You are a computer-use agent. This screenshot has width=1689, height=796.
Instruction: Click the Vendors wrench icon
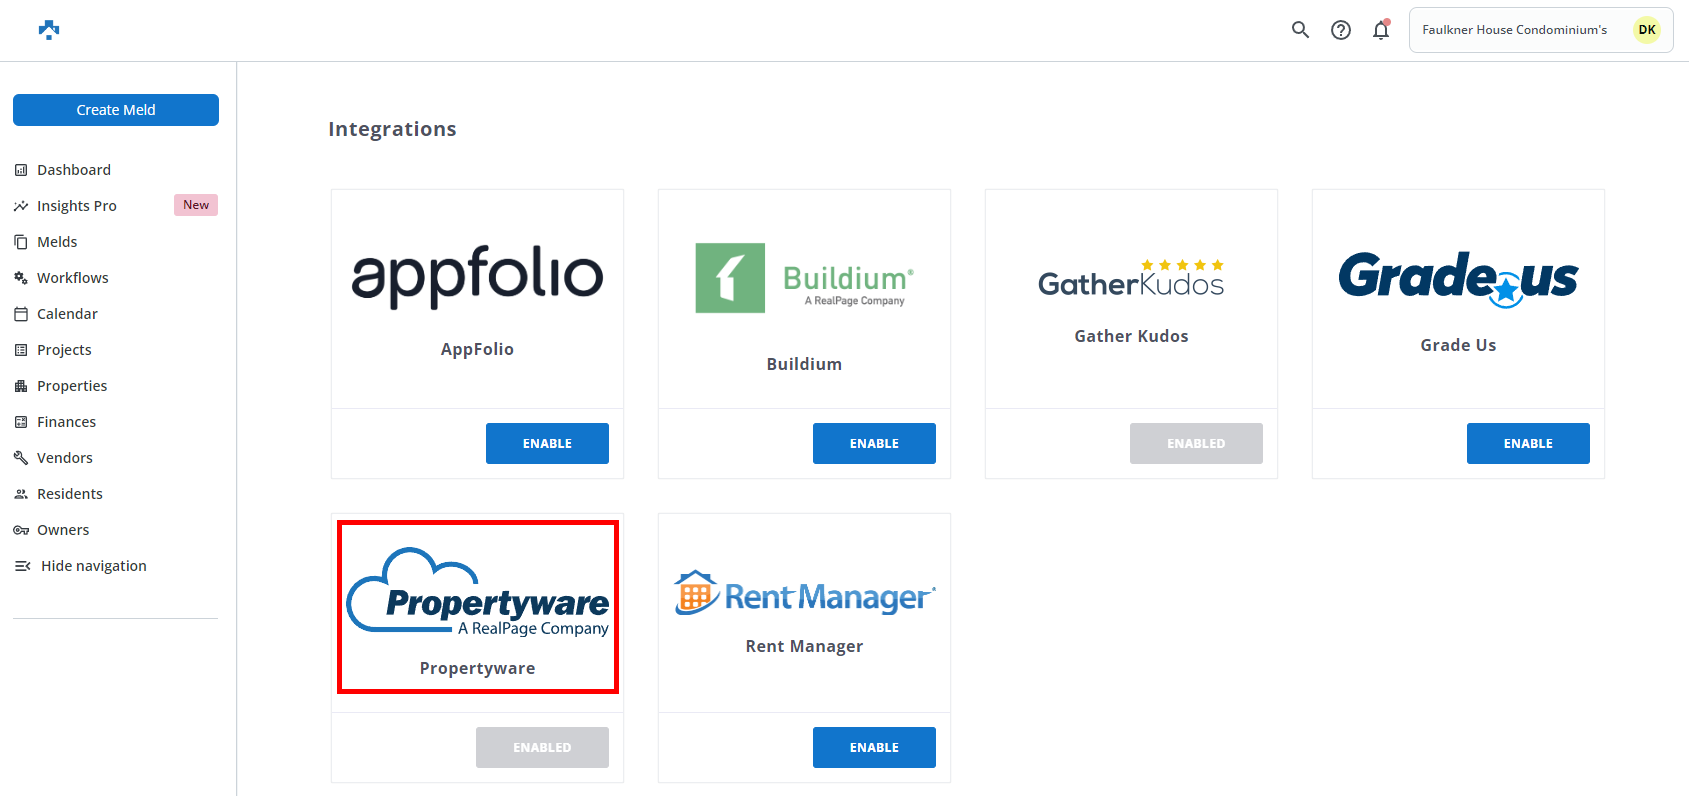click(21, 458)
